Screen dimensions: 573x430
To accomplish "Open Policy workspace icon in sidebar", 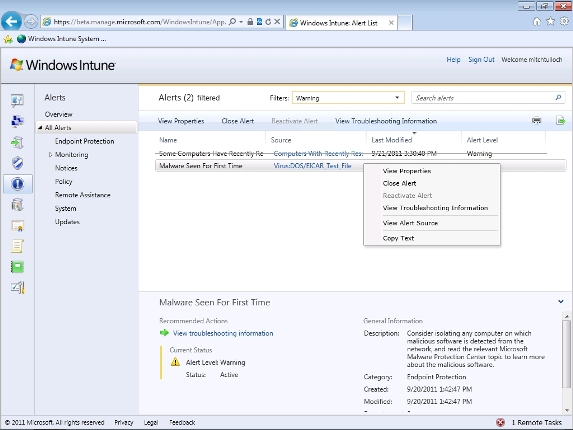I will [17, 246].
